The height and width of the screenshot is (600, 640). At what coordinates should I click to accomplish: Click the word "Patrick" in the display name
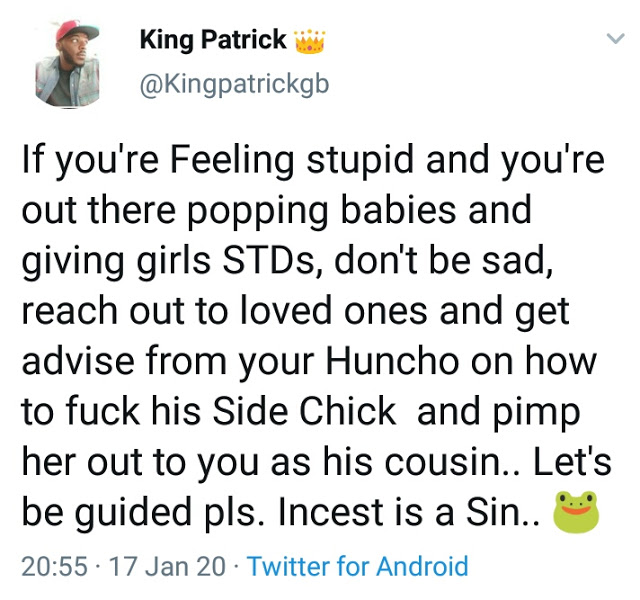[244, 40]
